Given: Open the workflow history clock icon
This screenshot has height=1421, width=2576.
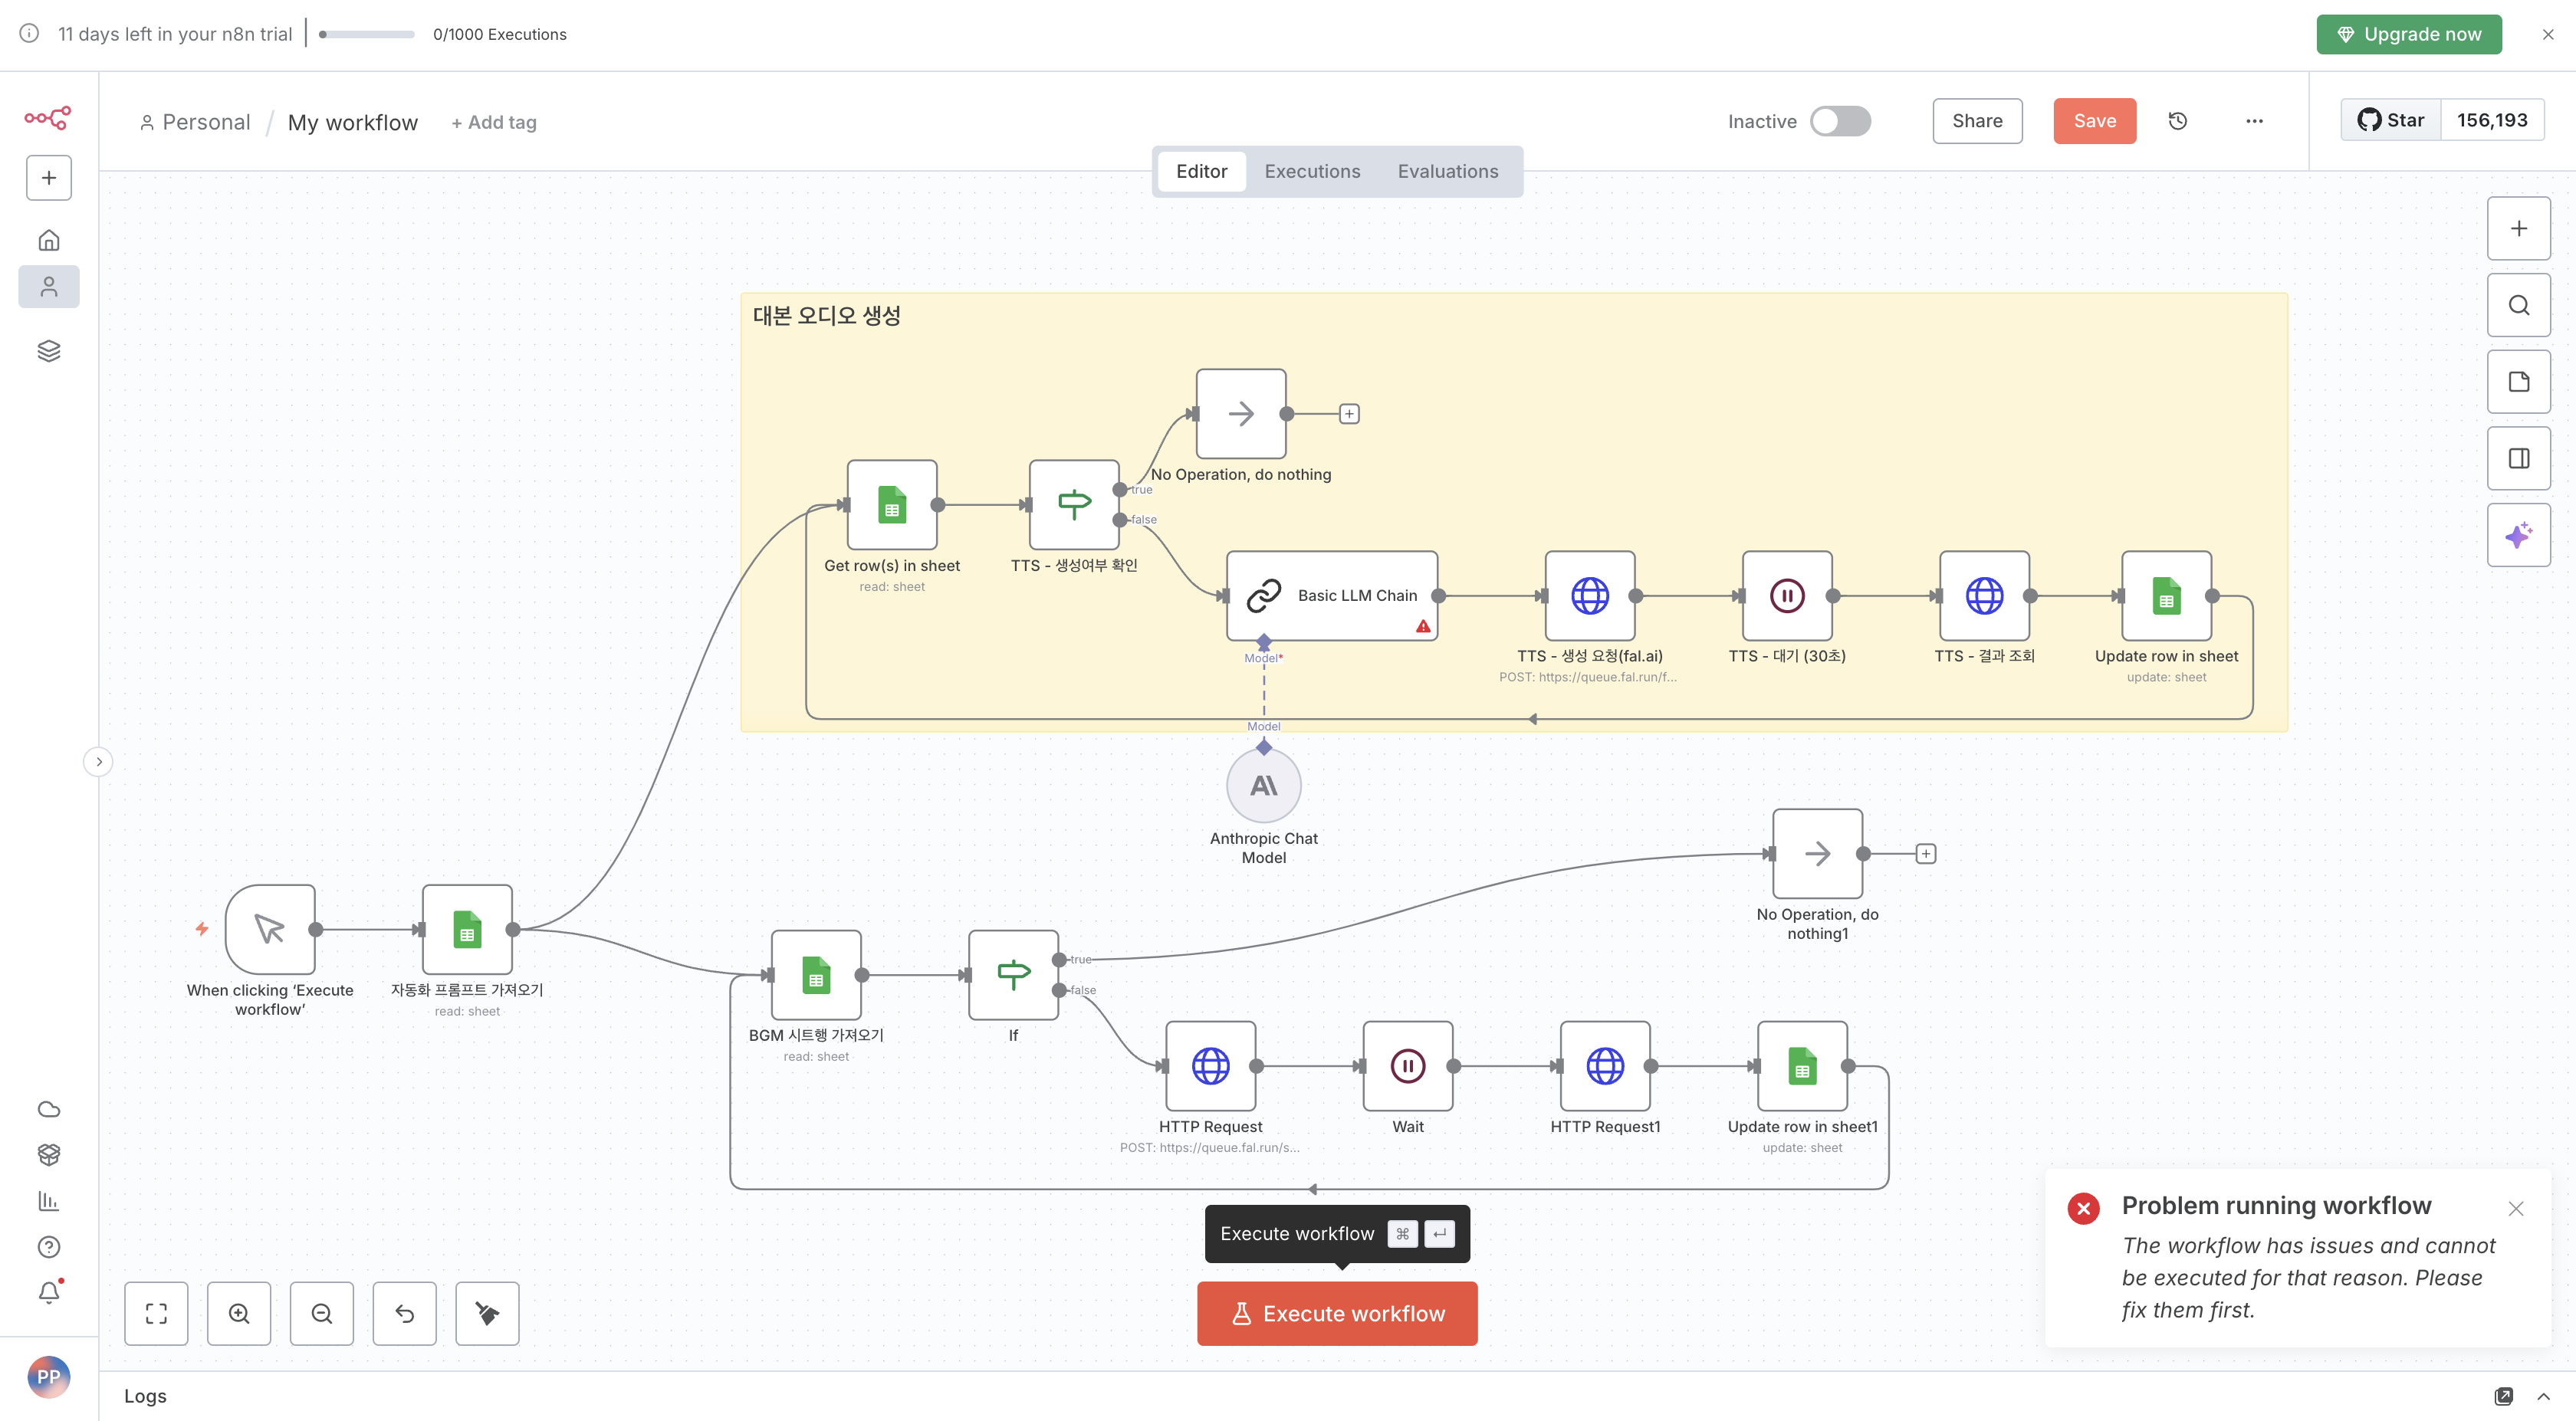Looking at the screenshot, I should tap(2177, 121).
